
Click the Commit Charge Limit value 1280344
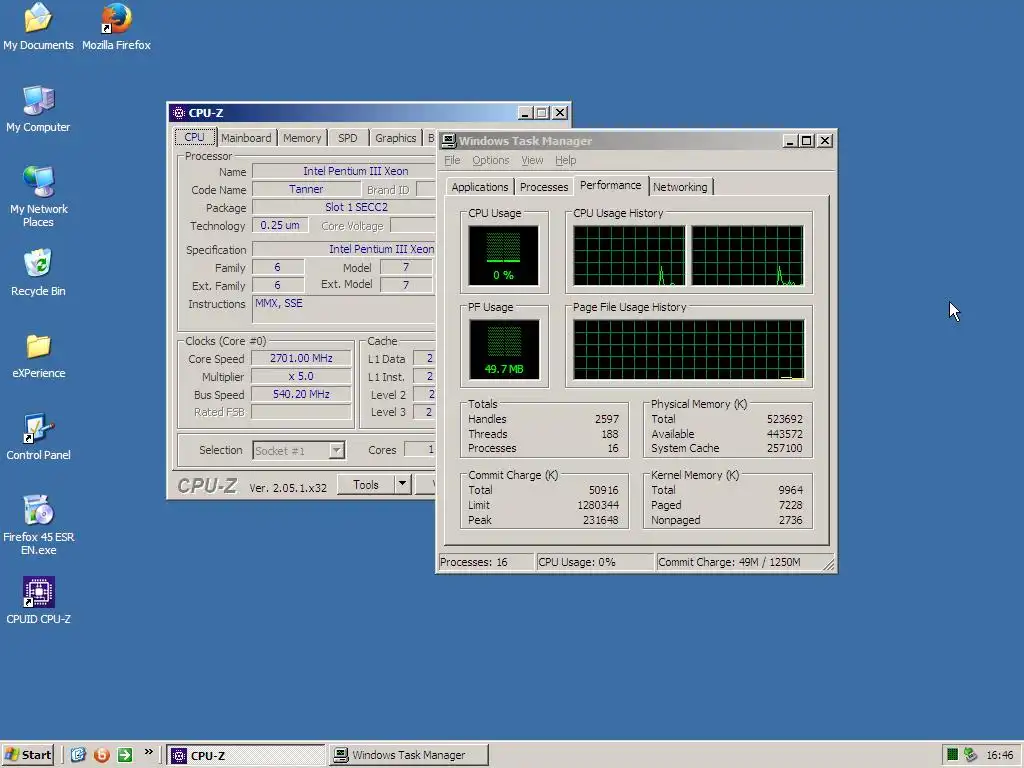tap(598, 505)
